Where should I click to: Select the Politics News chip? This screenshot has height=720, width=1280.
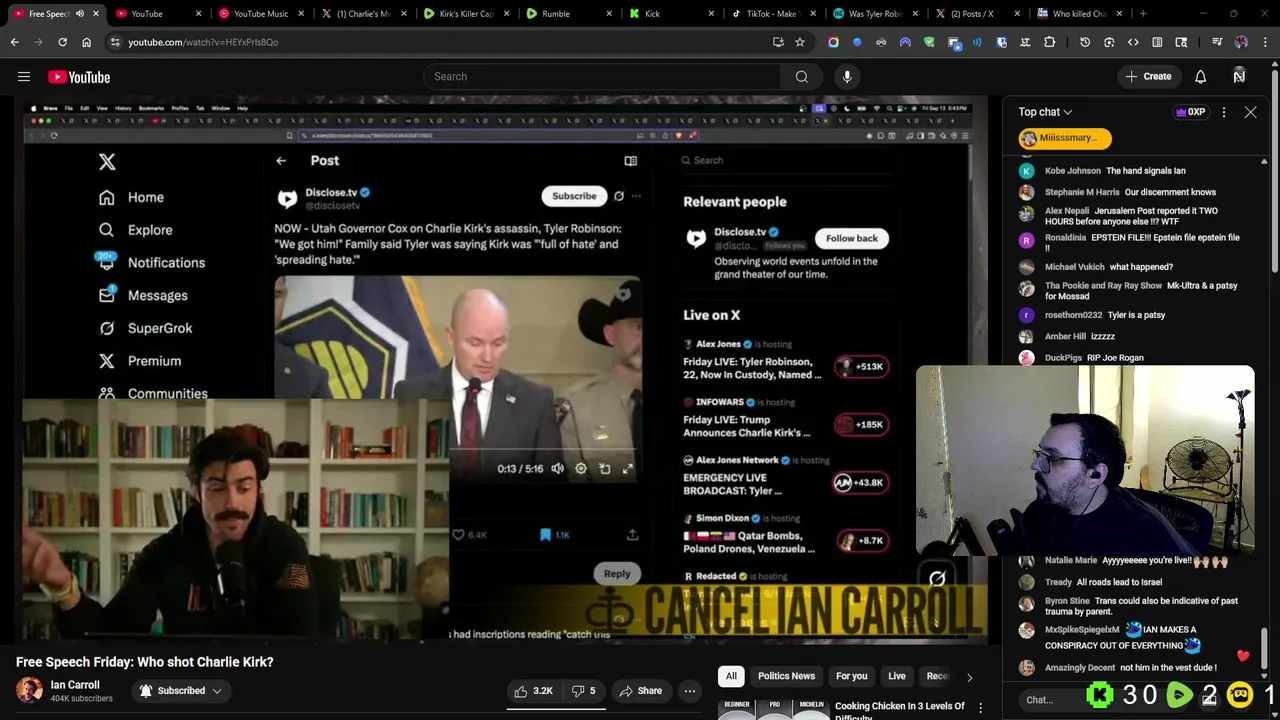coord(786,677)
